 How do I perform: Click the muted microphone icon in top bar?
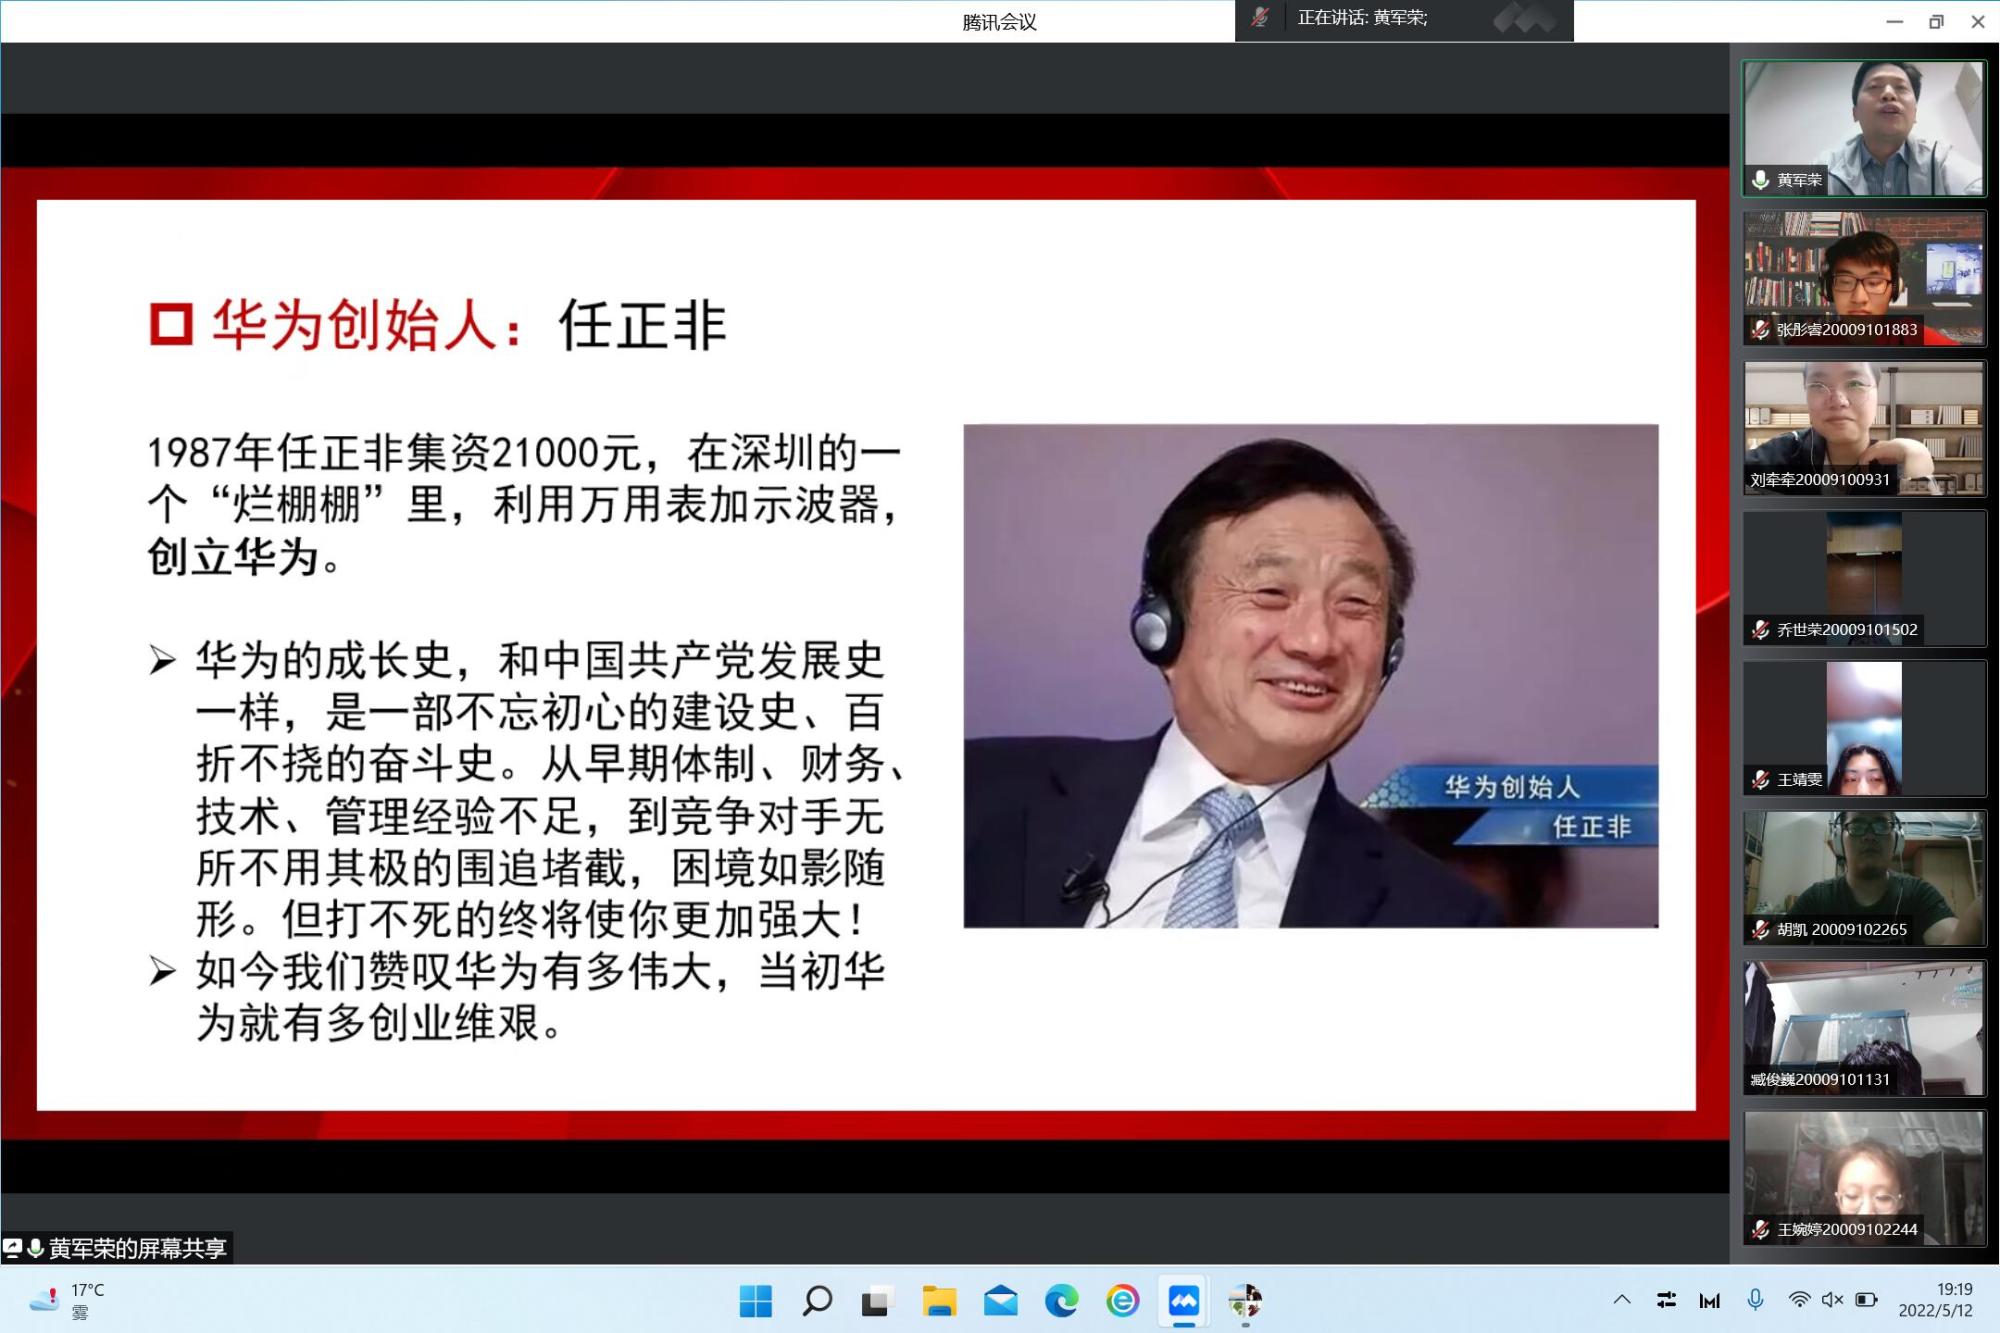(1260, 18)
